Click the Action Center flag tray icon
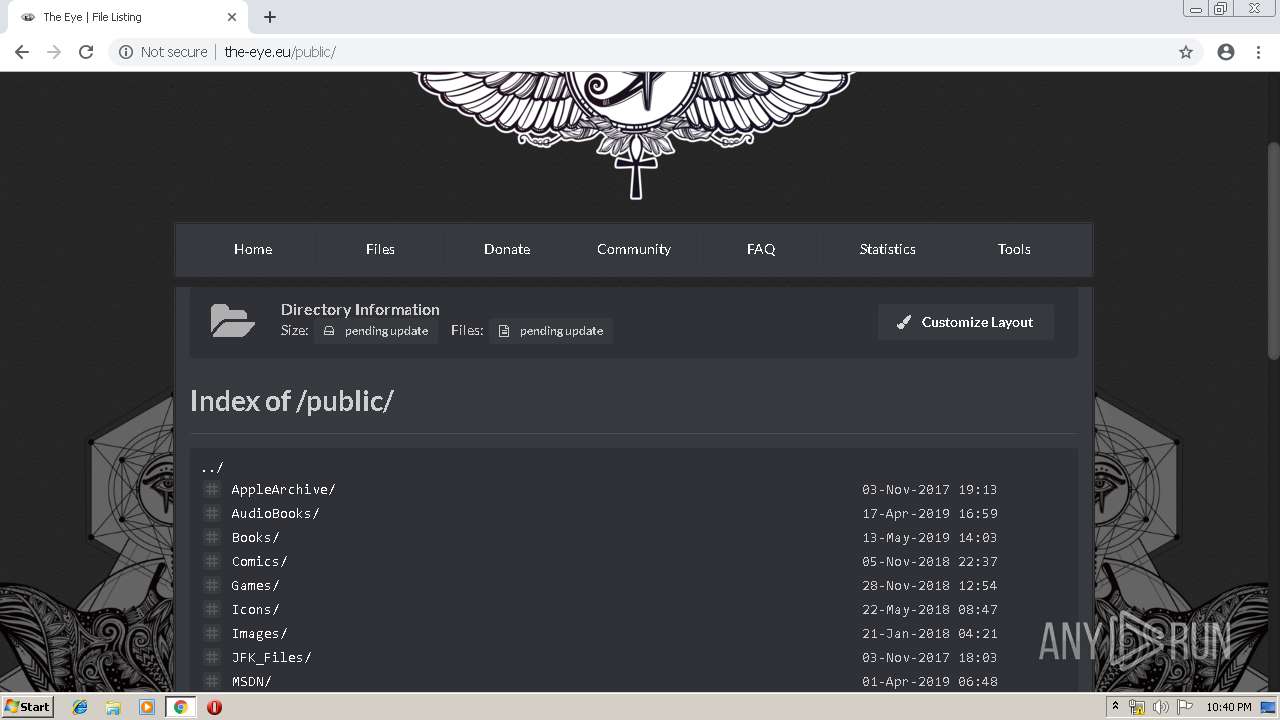This screenshot has height=720, width=1280. pyautogui.click(x=1184, y=707)
